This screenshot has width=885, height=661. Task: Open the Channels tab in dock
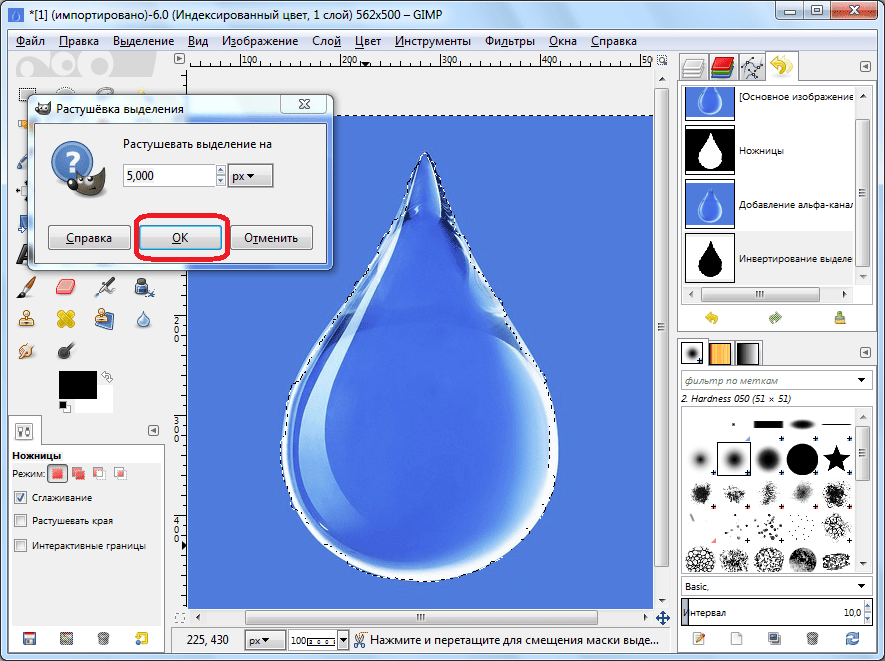[722, 67]
